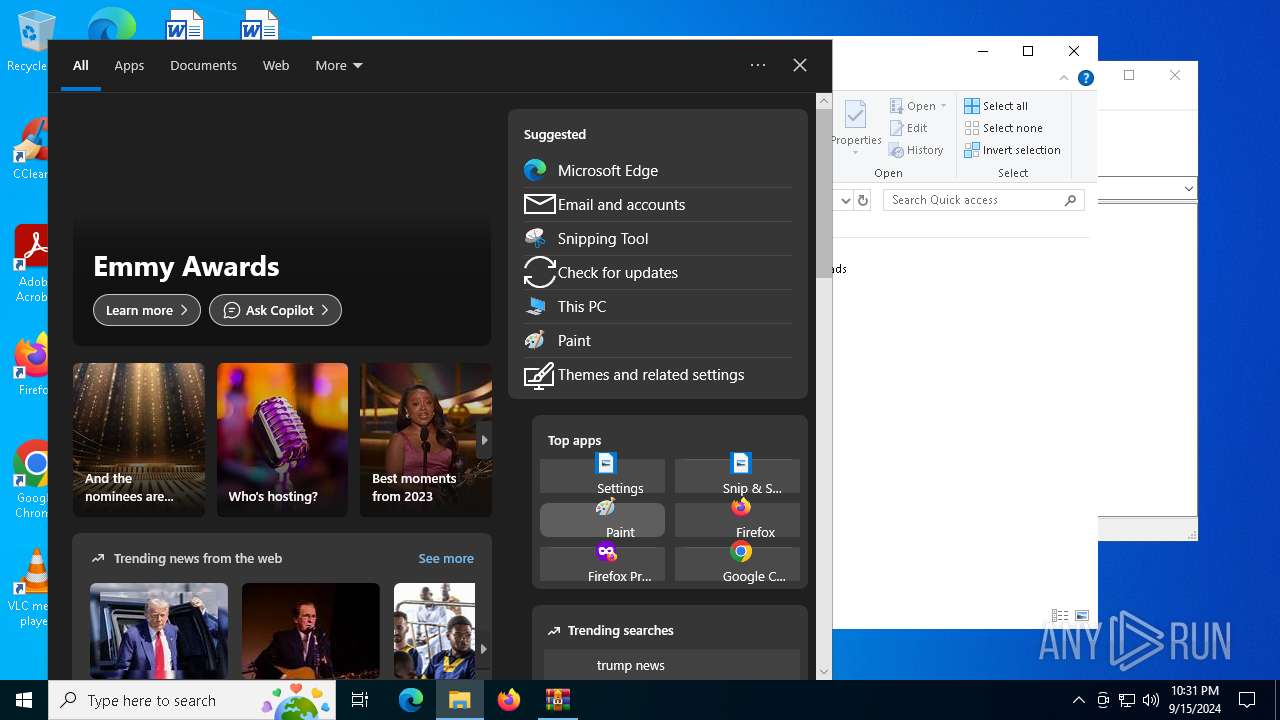
Task: Open Google Chrome tile in Top apps
Action: pyautogui.click(x=737, y=564)
